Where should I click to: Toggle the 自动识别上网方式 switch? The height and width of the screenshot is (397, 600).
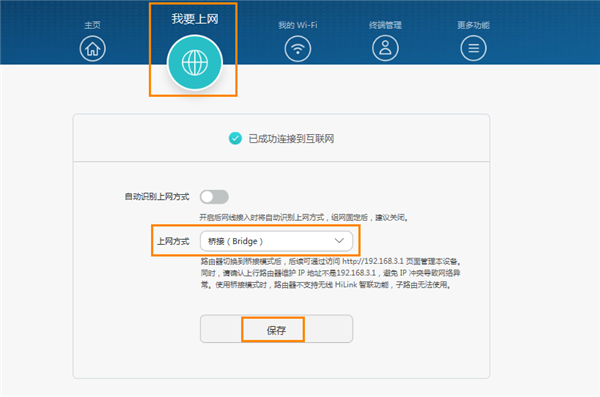tap(214, 197)
